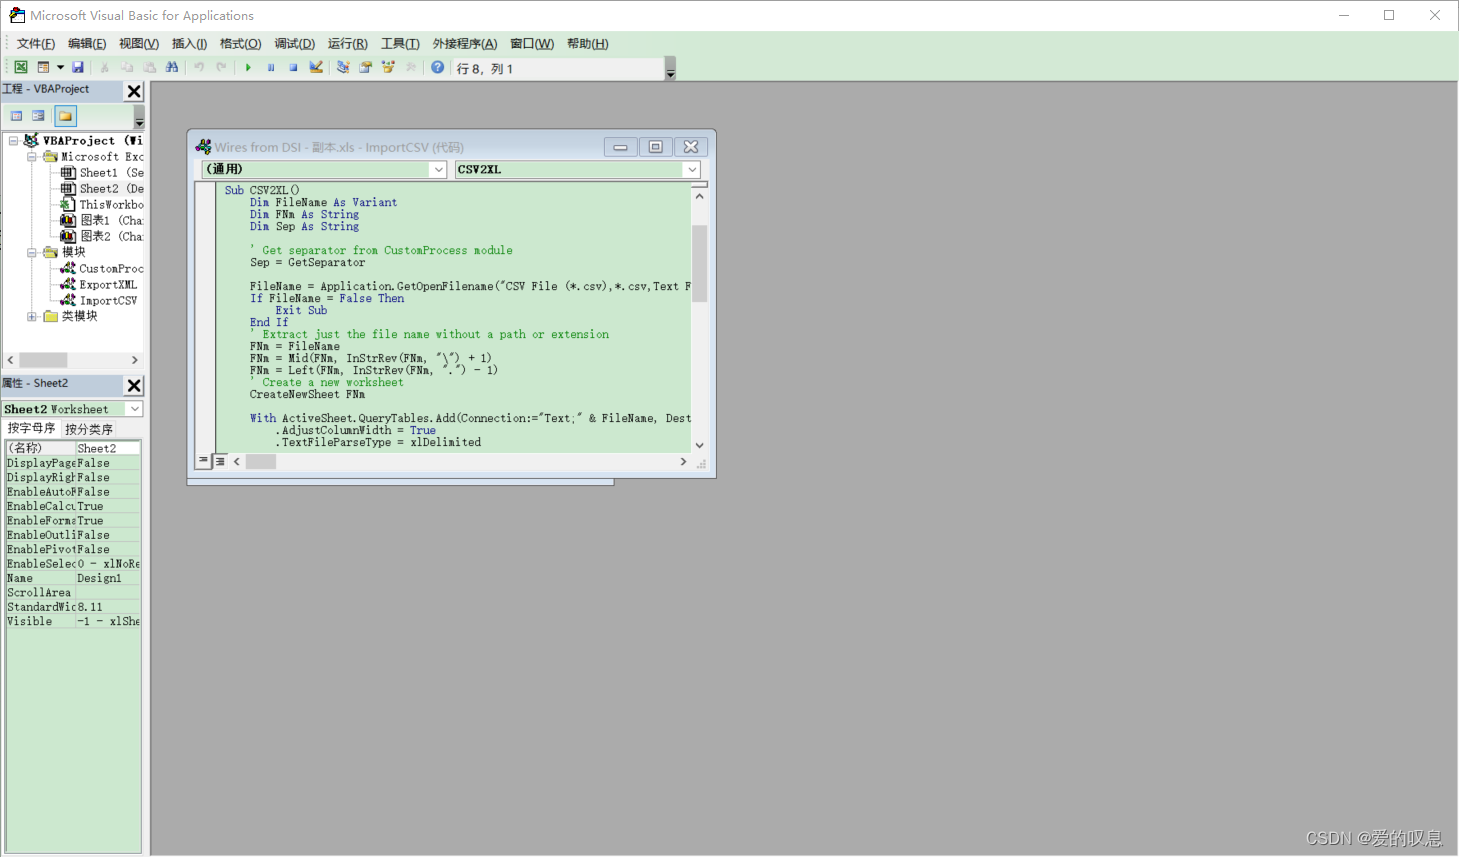Open the Project Explorer toolbar icon

(343, 67)
